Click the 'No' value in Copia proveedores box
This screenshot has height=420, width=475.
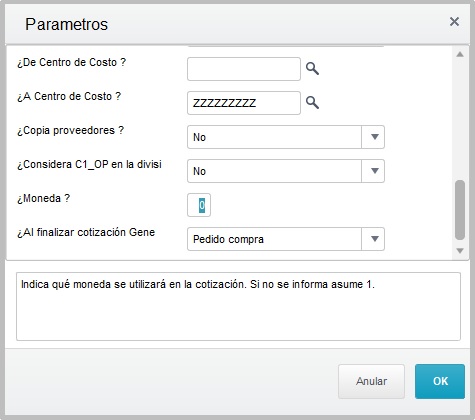coord(199,137)
